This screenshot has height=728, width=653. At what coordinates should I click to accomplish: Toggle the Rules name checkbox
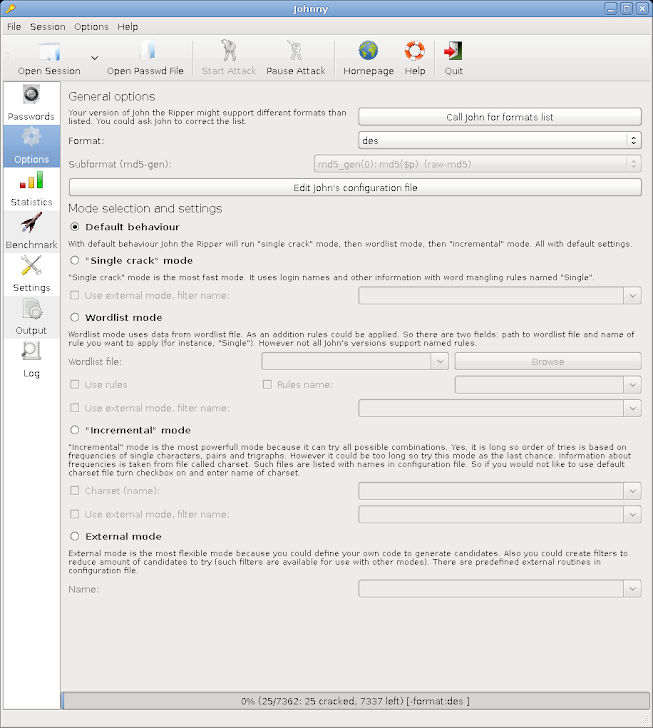[x=267, y=384]
